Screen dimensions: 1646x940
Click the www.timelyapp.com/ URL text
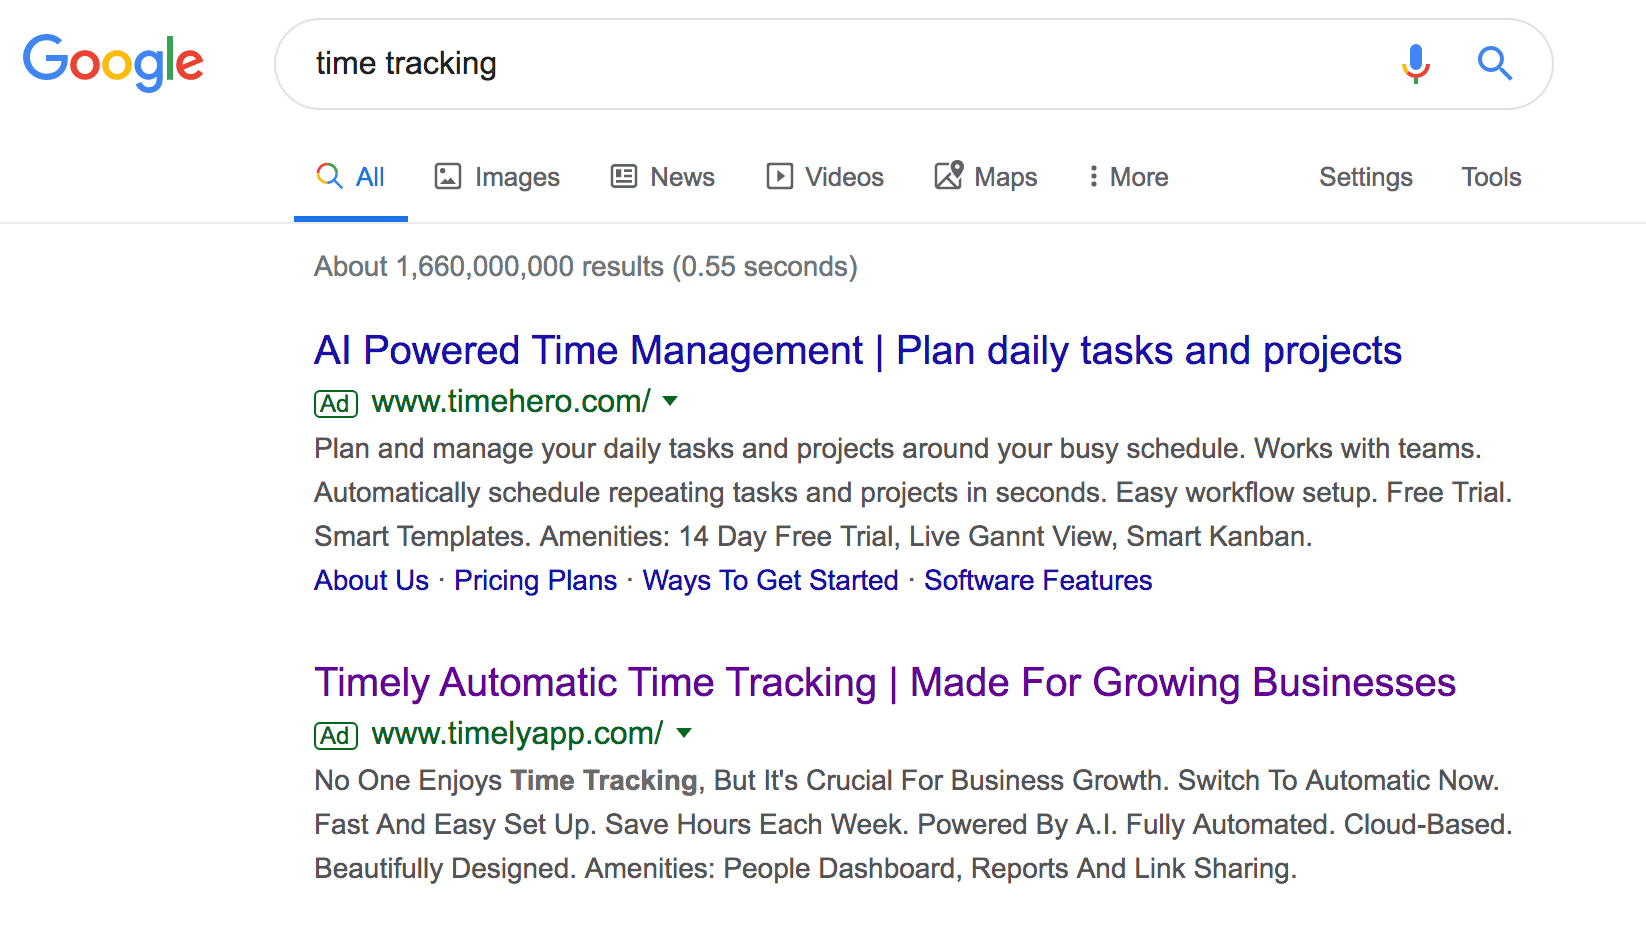[517, 733]
